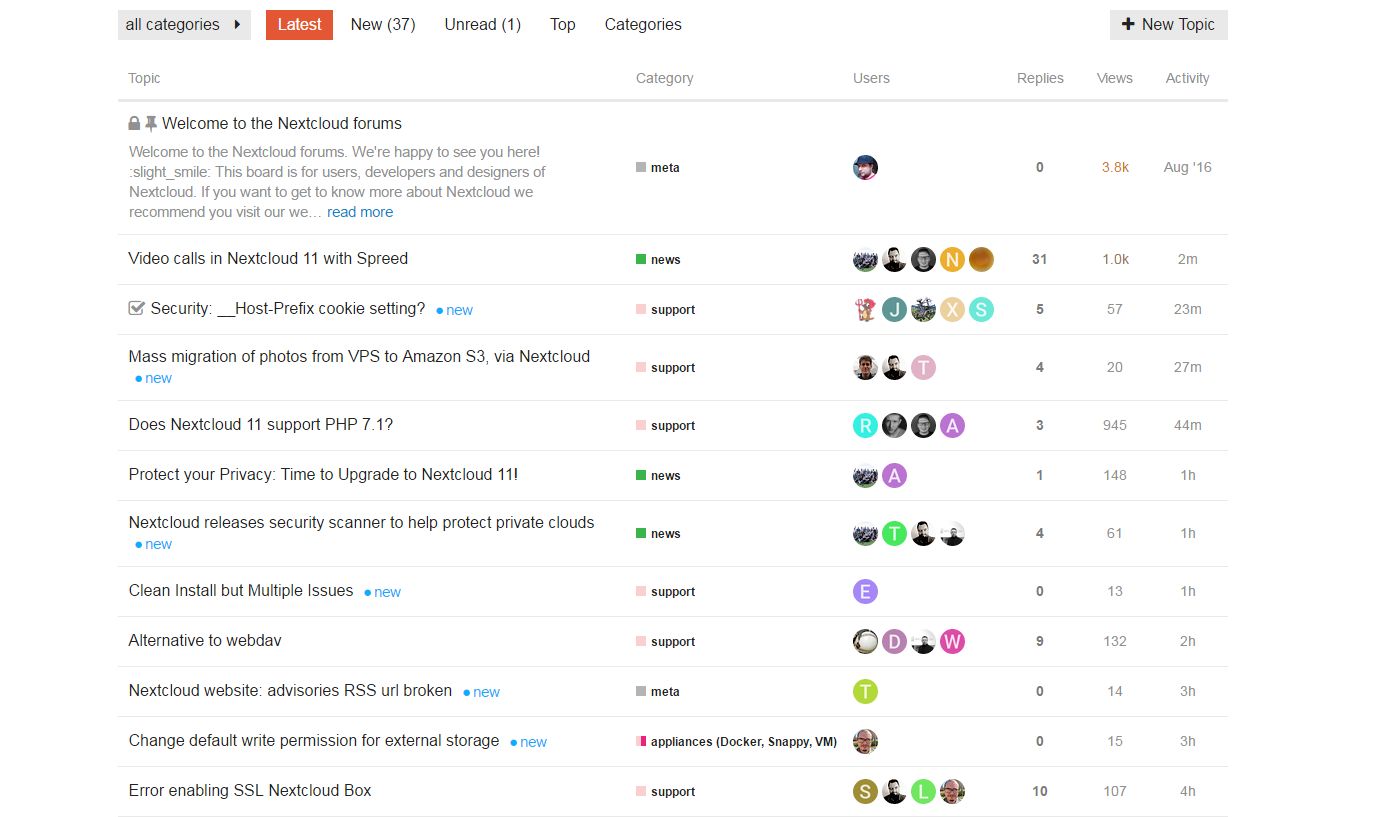Click the cyan R avatar on PHP 7.1 row
This screenshot has width=1397, height=817.
pyautogui.click(x=866, y=426)
